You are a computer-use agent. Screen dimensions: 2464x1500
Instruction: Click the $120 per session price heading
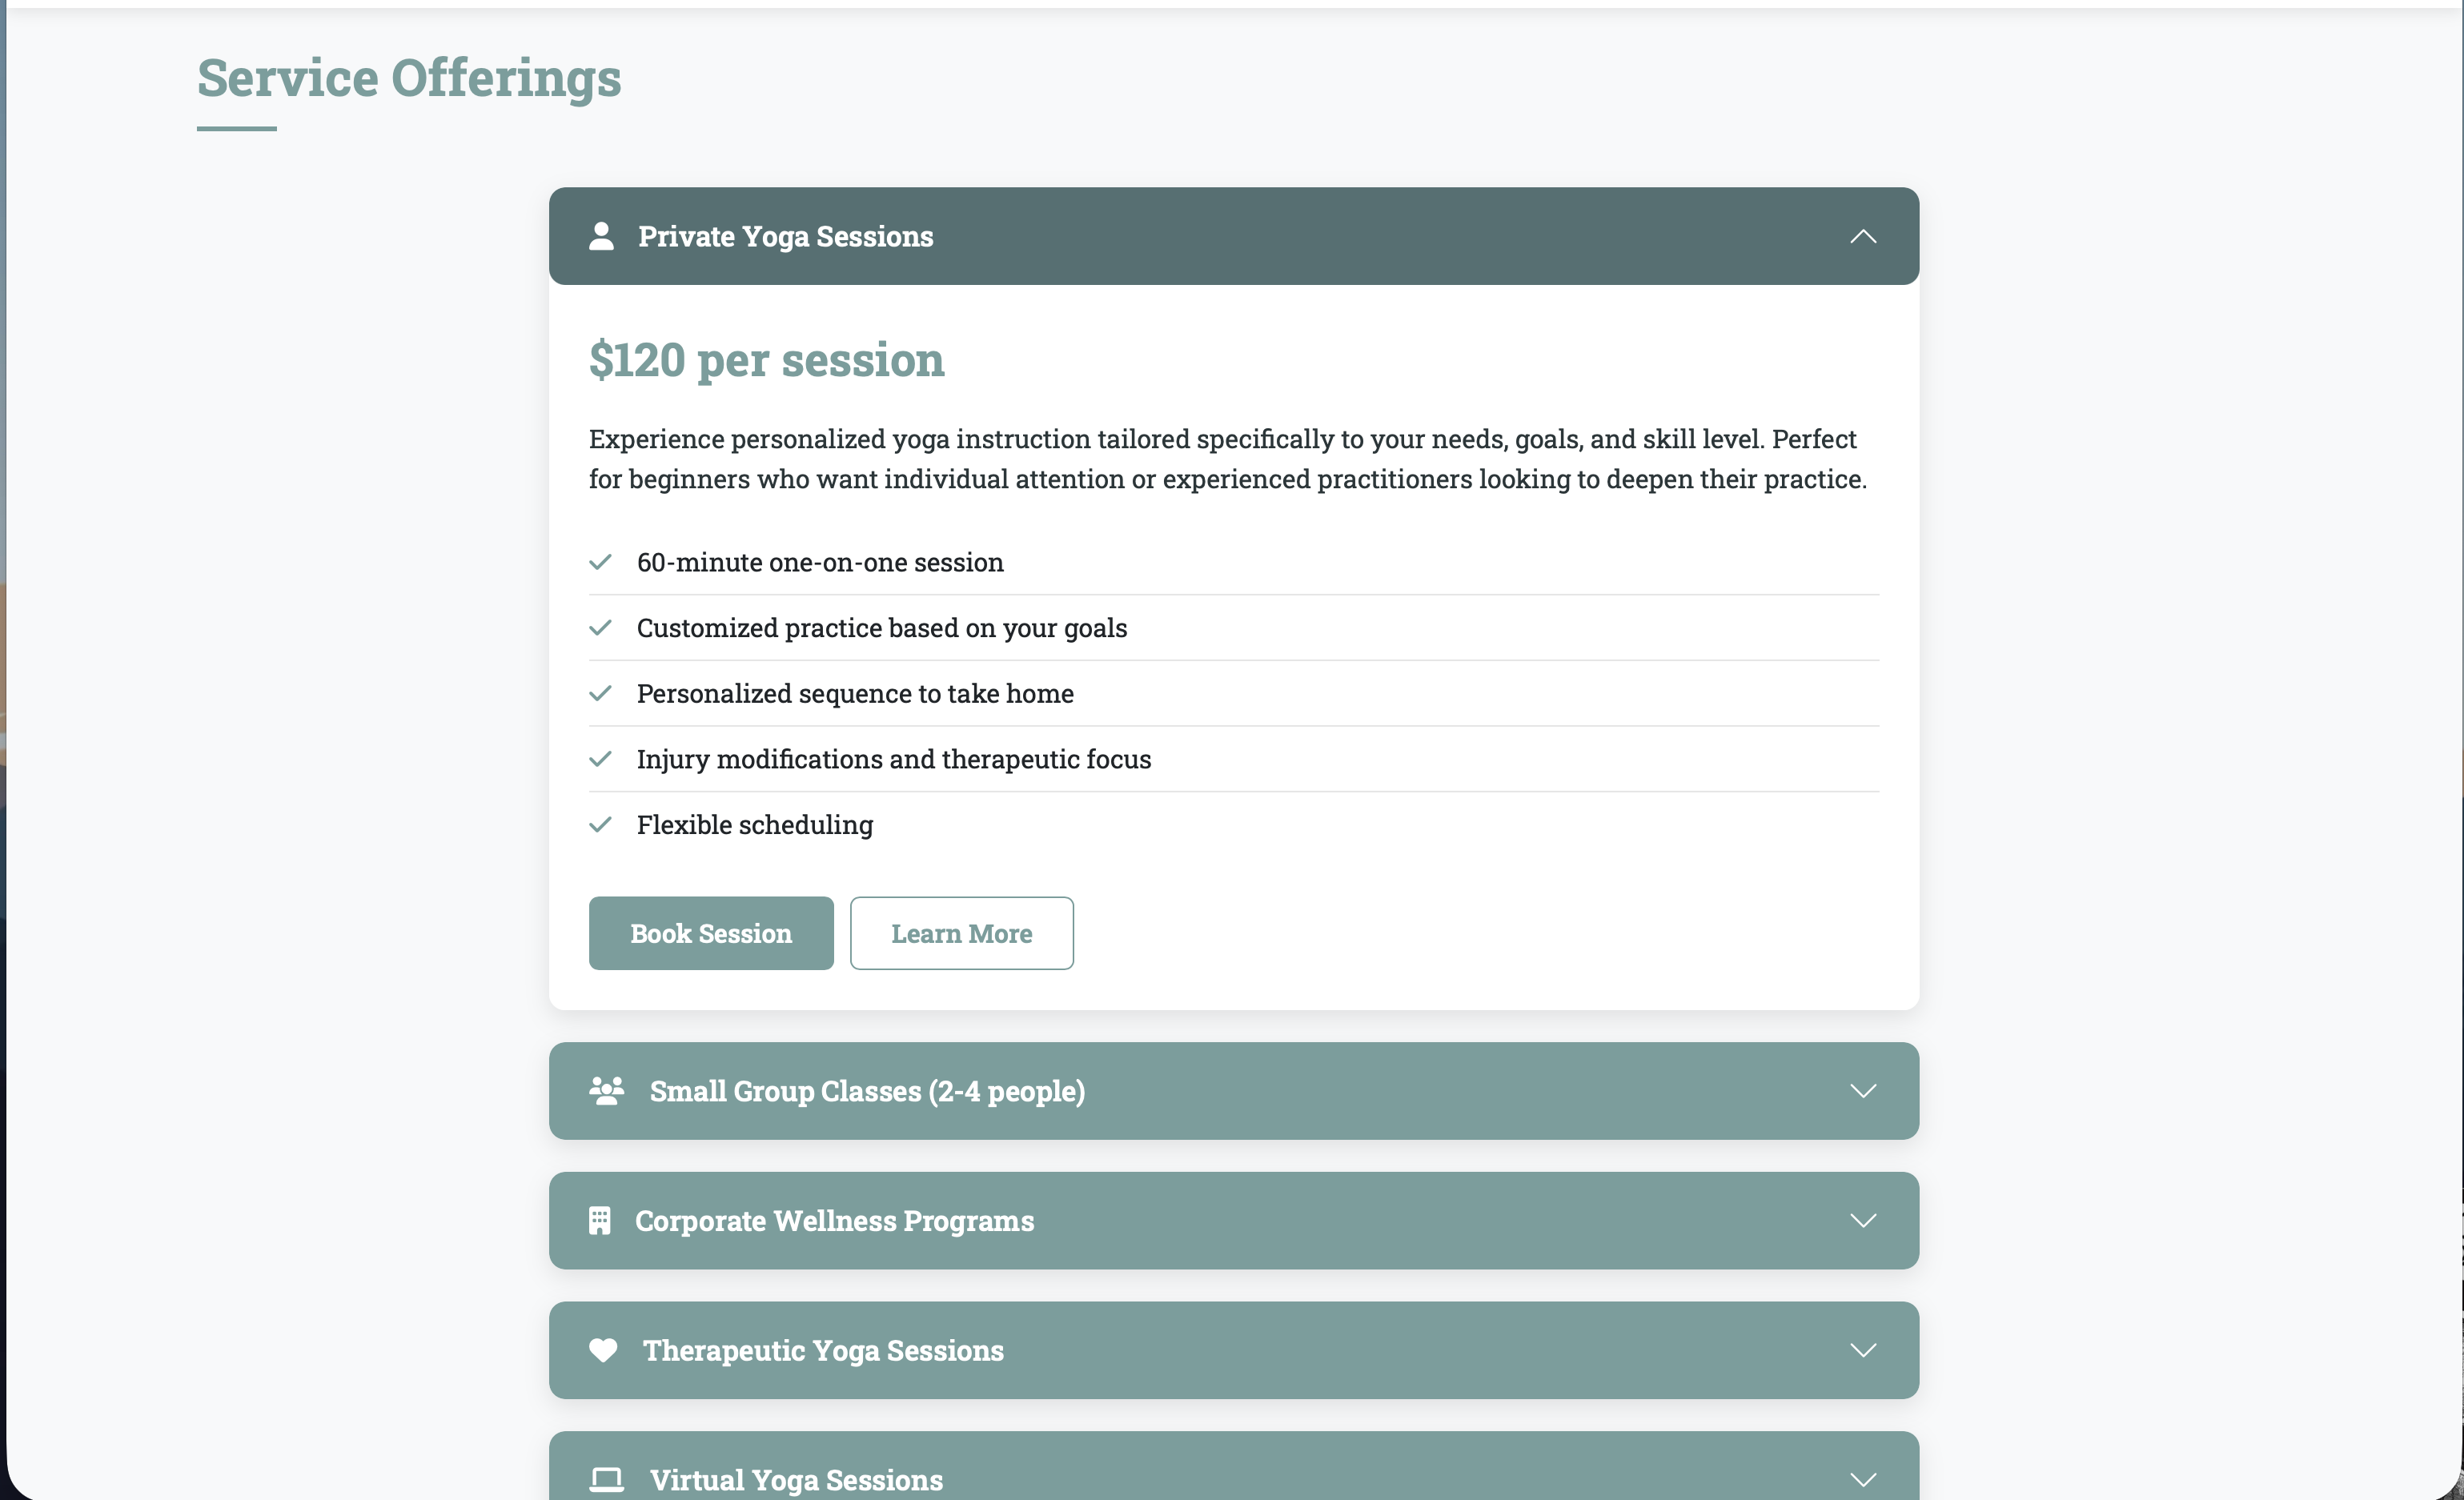pos(766,360)
